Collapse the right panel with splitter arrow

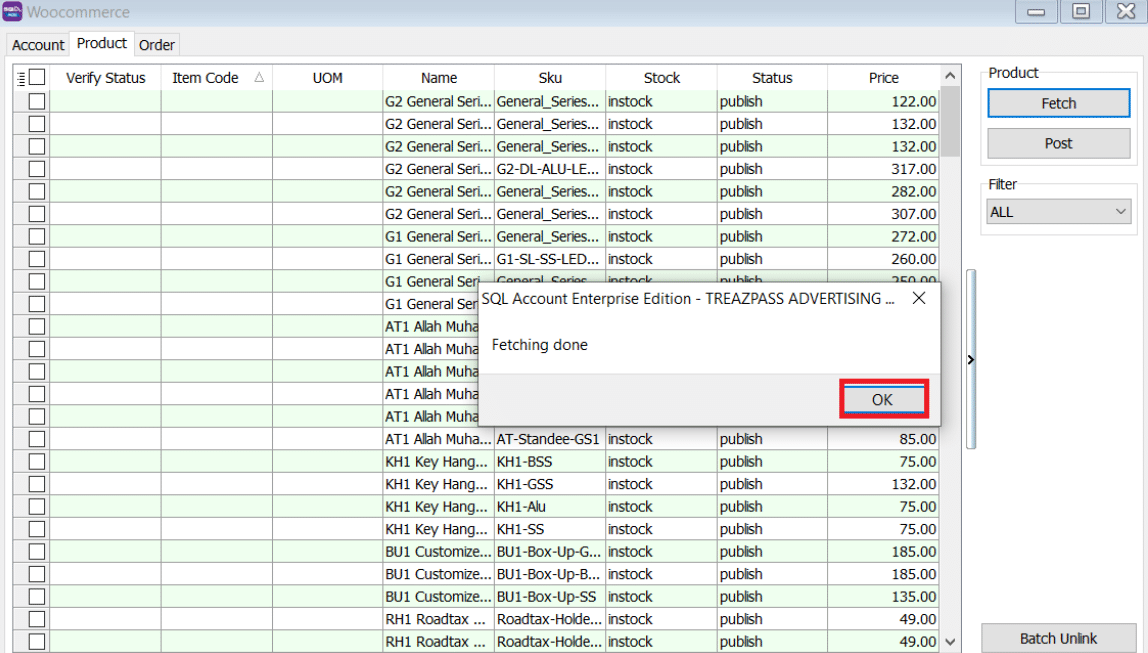[970, 359]
